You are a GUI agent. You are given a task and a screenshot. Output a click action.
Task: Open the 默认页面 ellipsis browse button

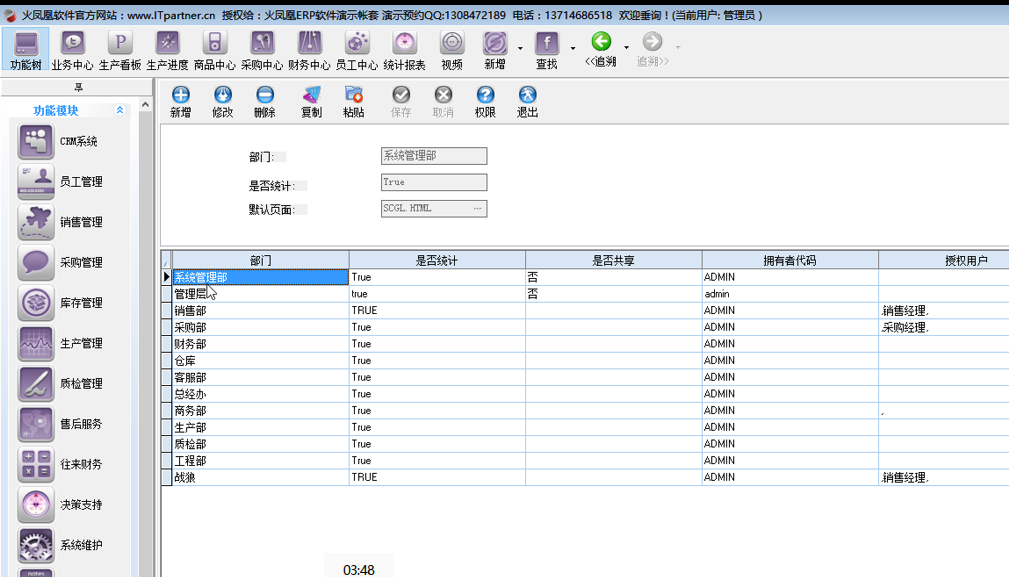click(x=477, y=208)
